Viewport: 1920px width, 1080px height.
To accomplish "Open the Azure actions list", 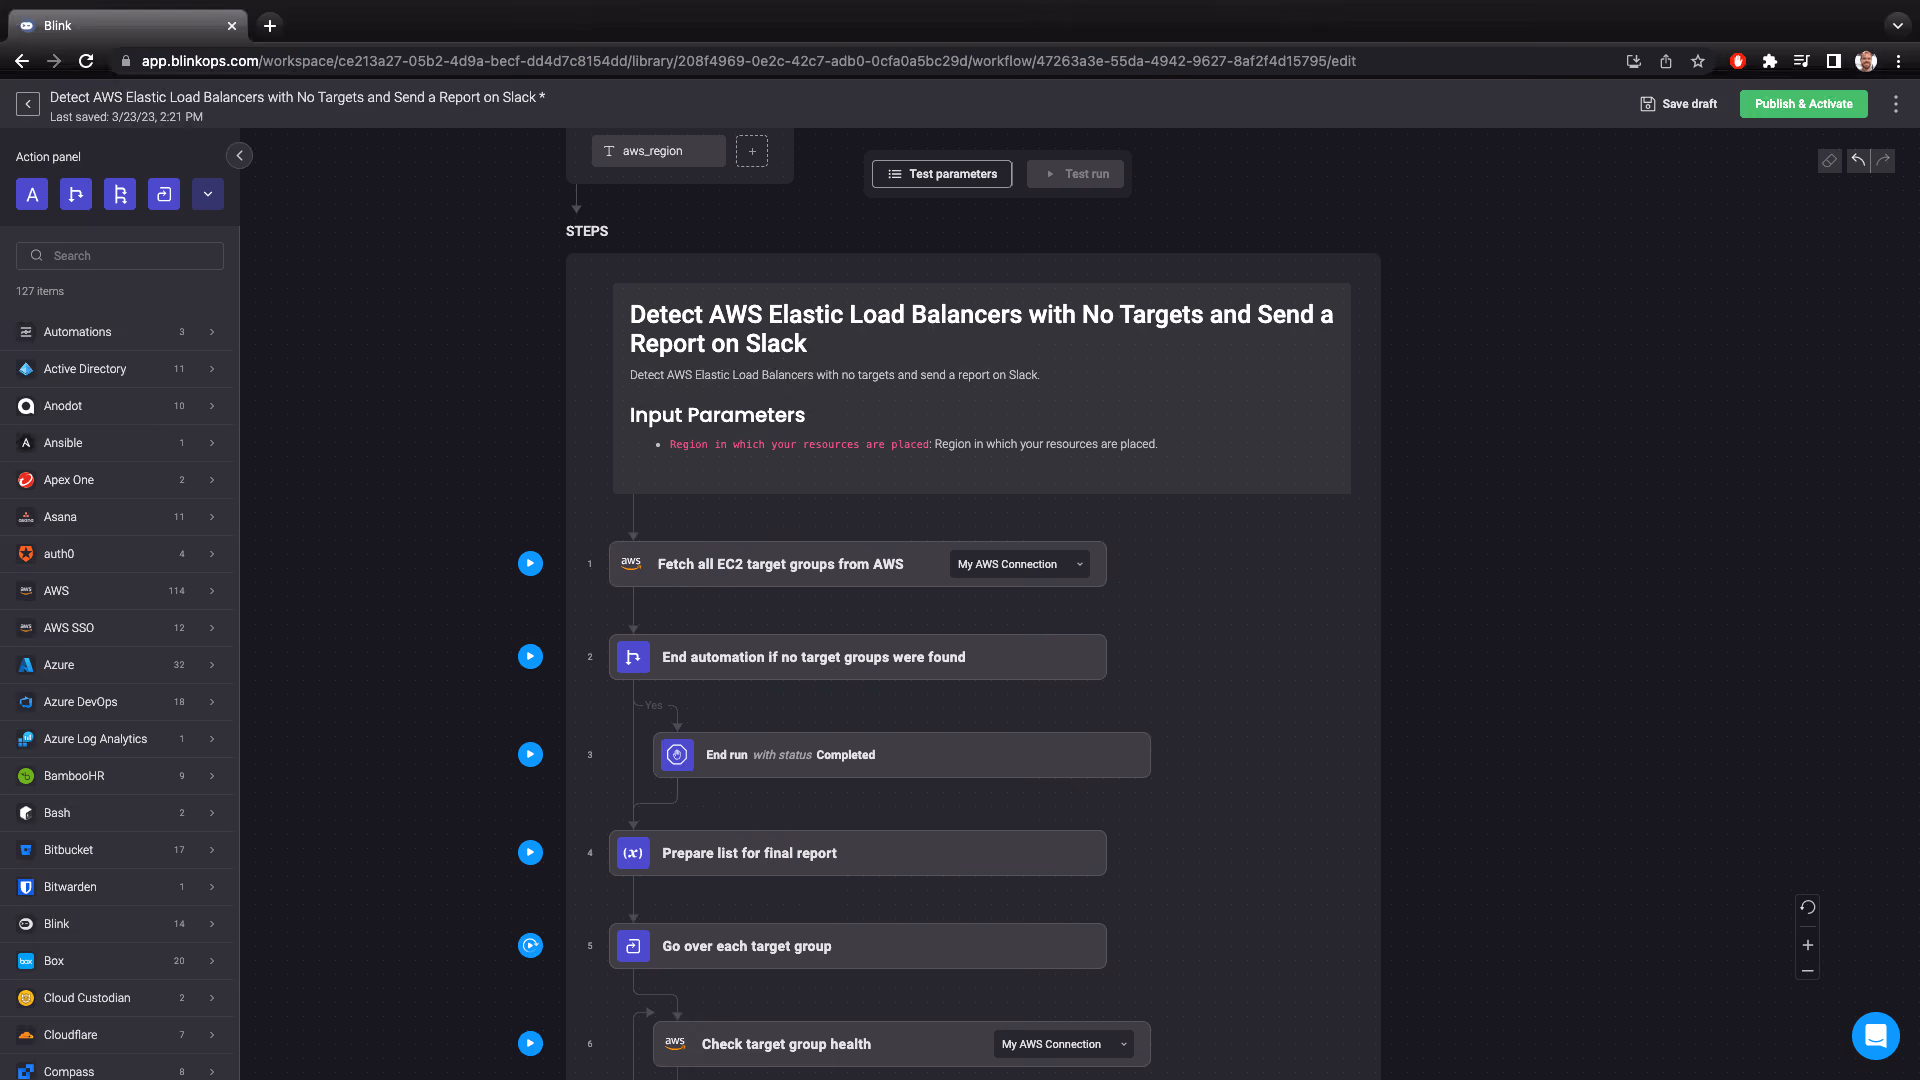I will click(120, 665).
